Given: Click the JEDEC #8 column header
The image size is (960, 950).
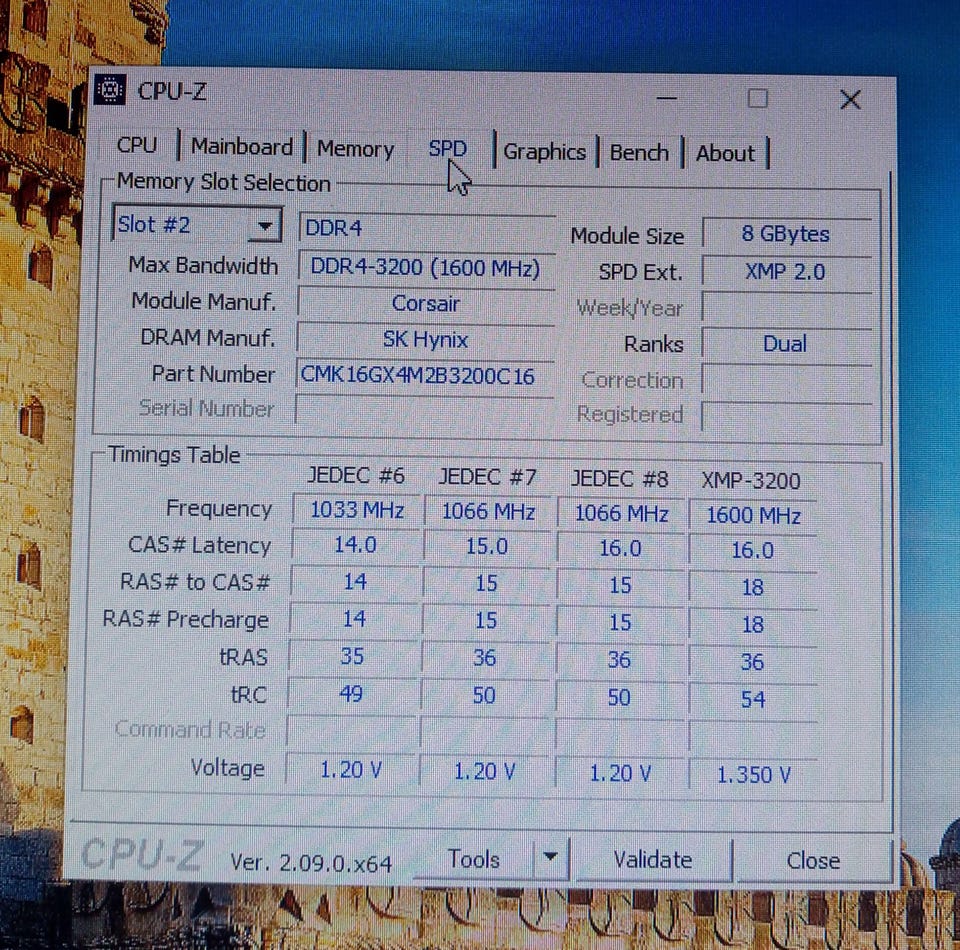Looking at the screenshot, I should click(620, 479).
